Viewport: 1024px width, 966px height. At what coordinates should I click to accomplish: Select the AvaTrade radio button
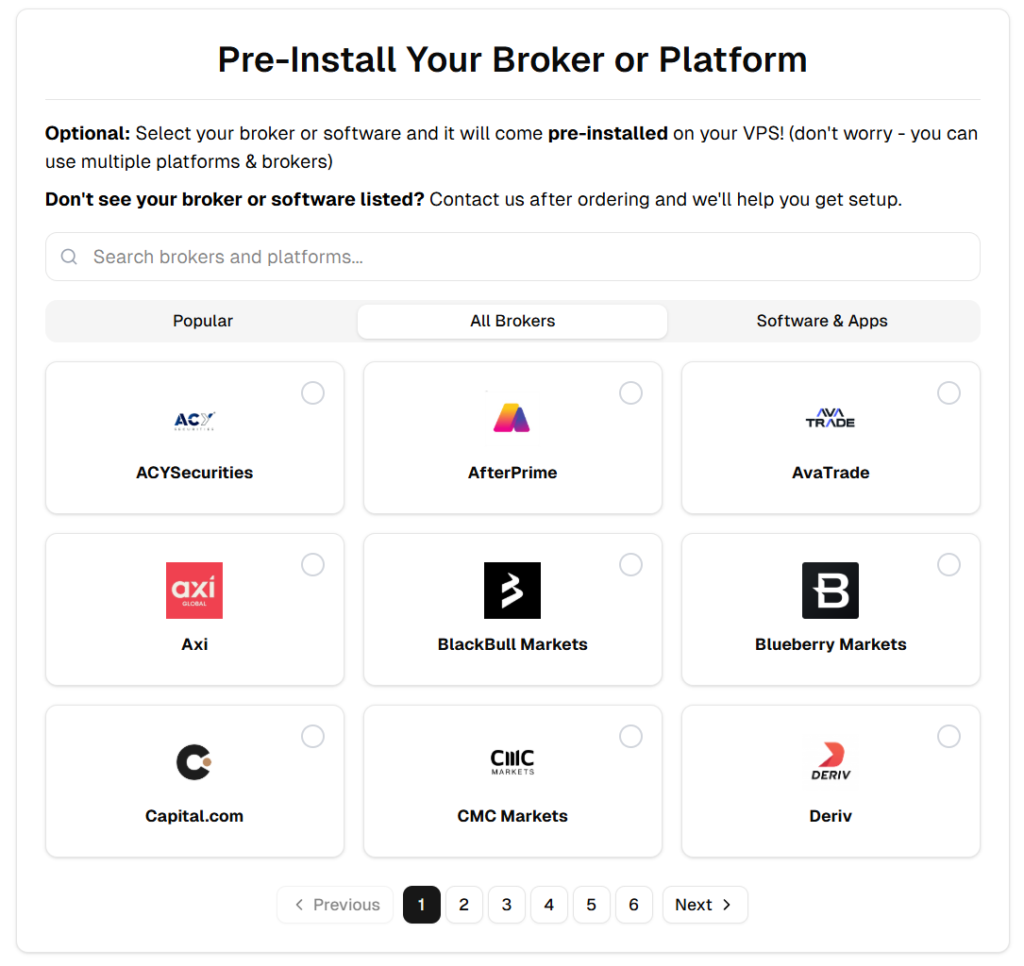click(949, 393)
